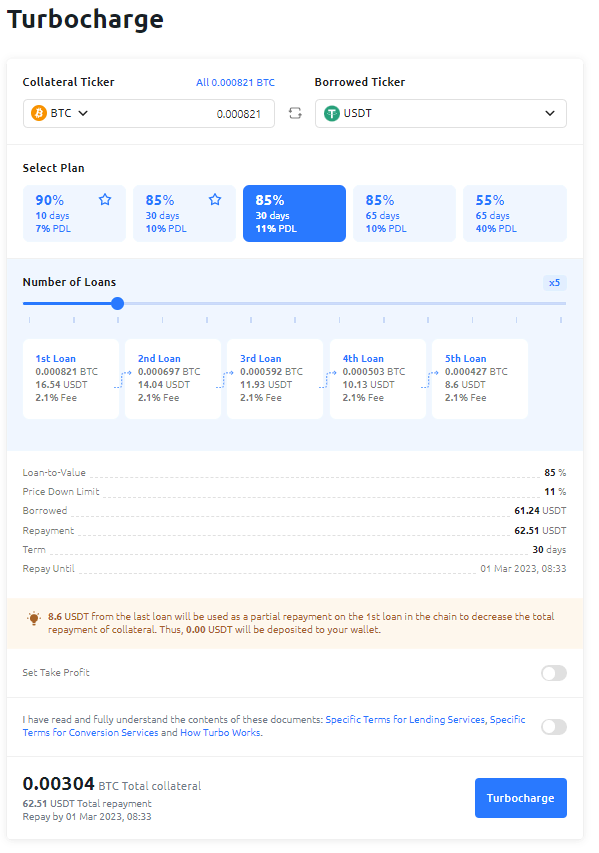This screenshot has width=599, height=853.
Task: Favorite the 85% 10% PDL plan star
Action: 215,200
